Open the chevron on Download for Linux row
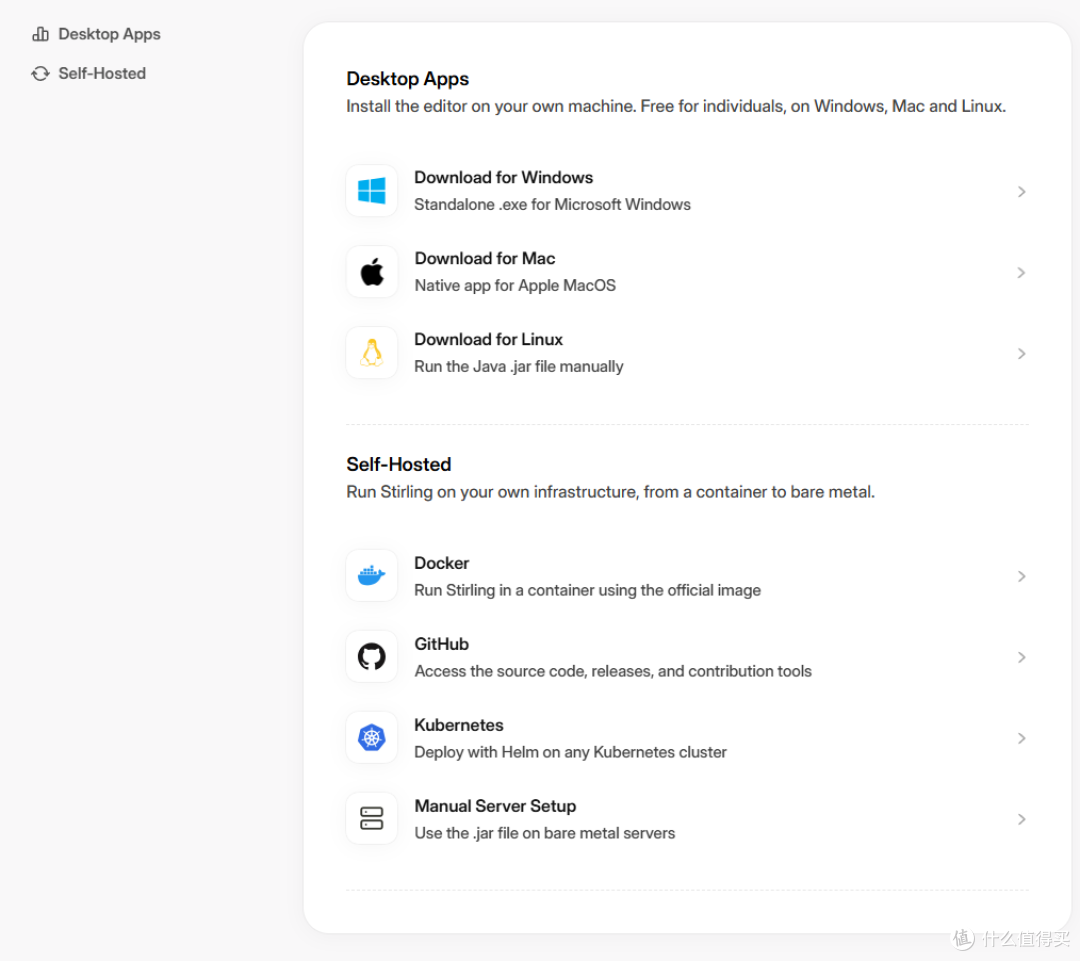1080x961 pixels. point(1021,353)
